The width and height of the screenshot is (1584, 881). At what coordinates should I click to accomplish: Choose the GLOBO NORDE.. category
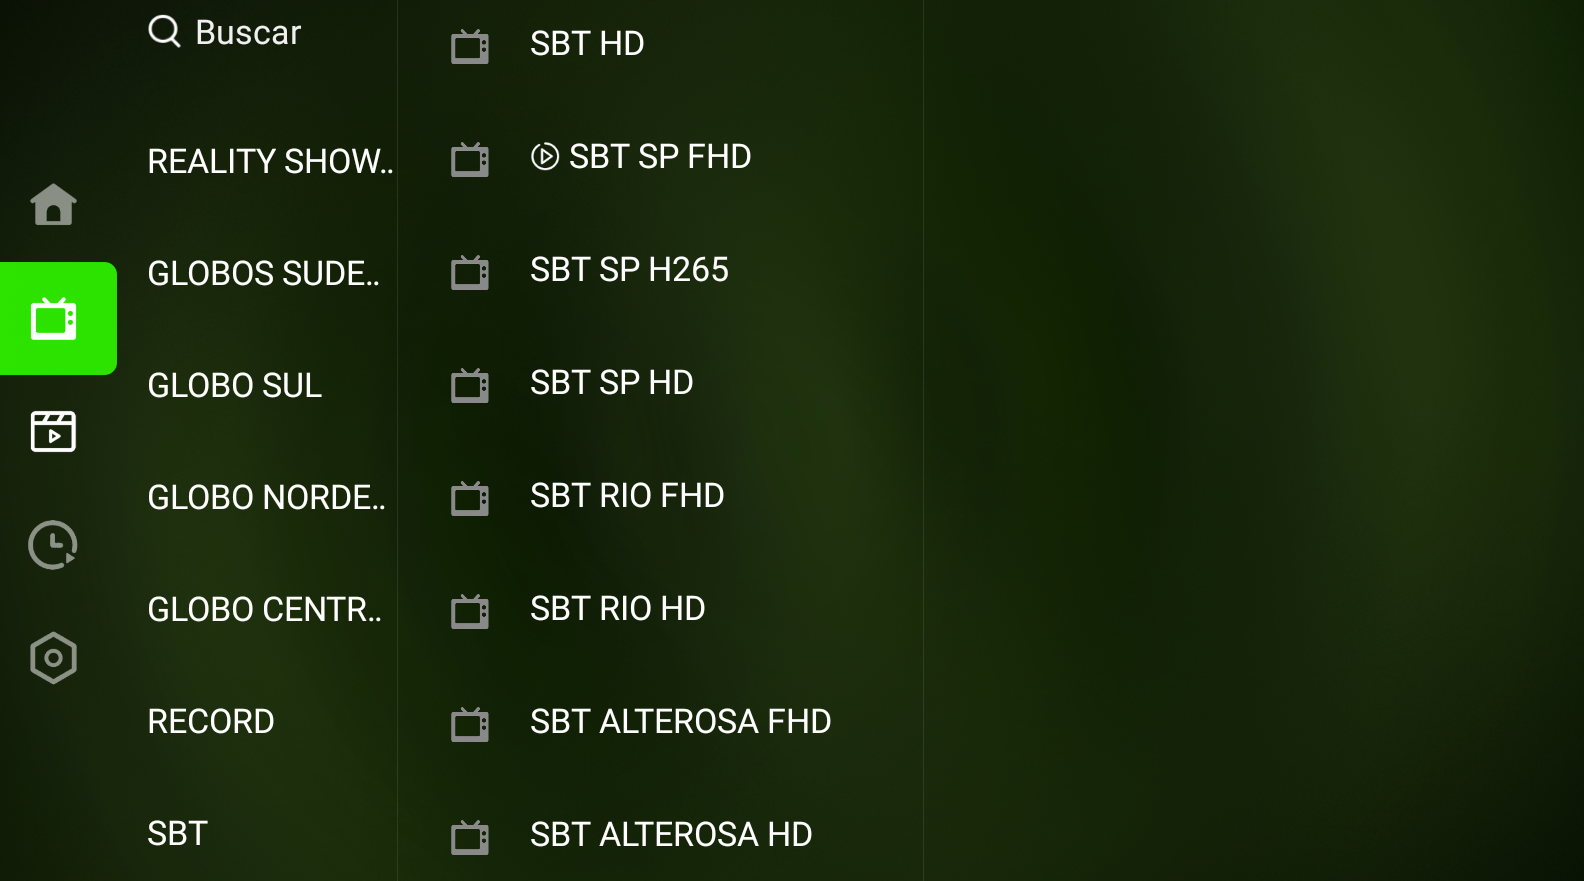point(267,497)
